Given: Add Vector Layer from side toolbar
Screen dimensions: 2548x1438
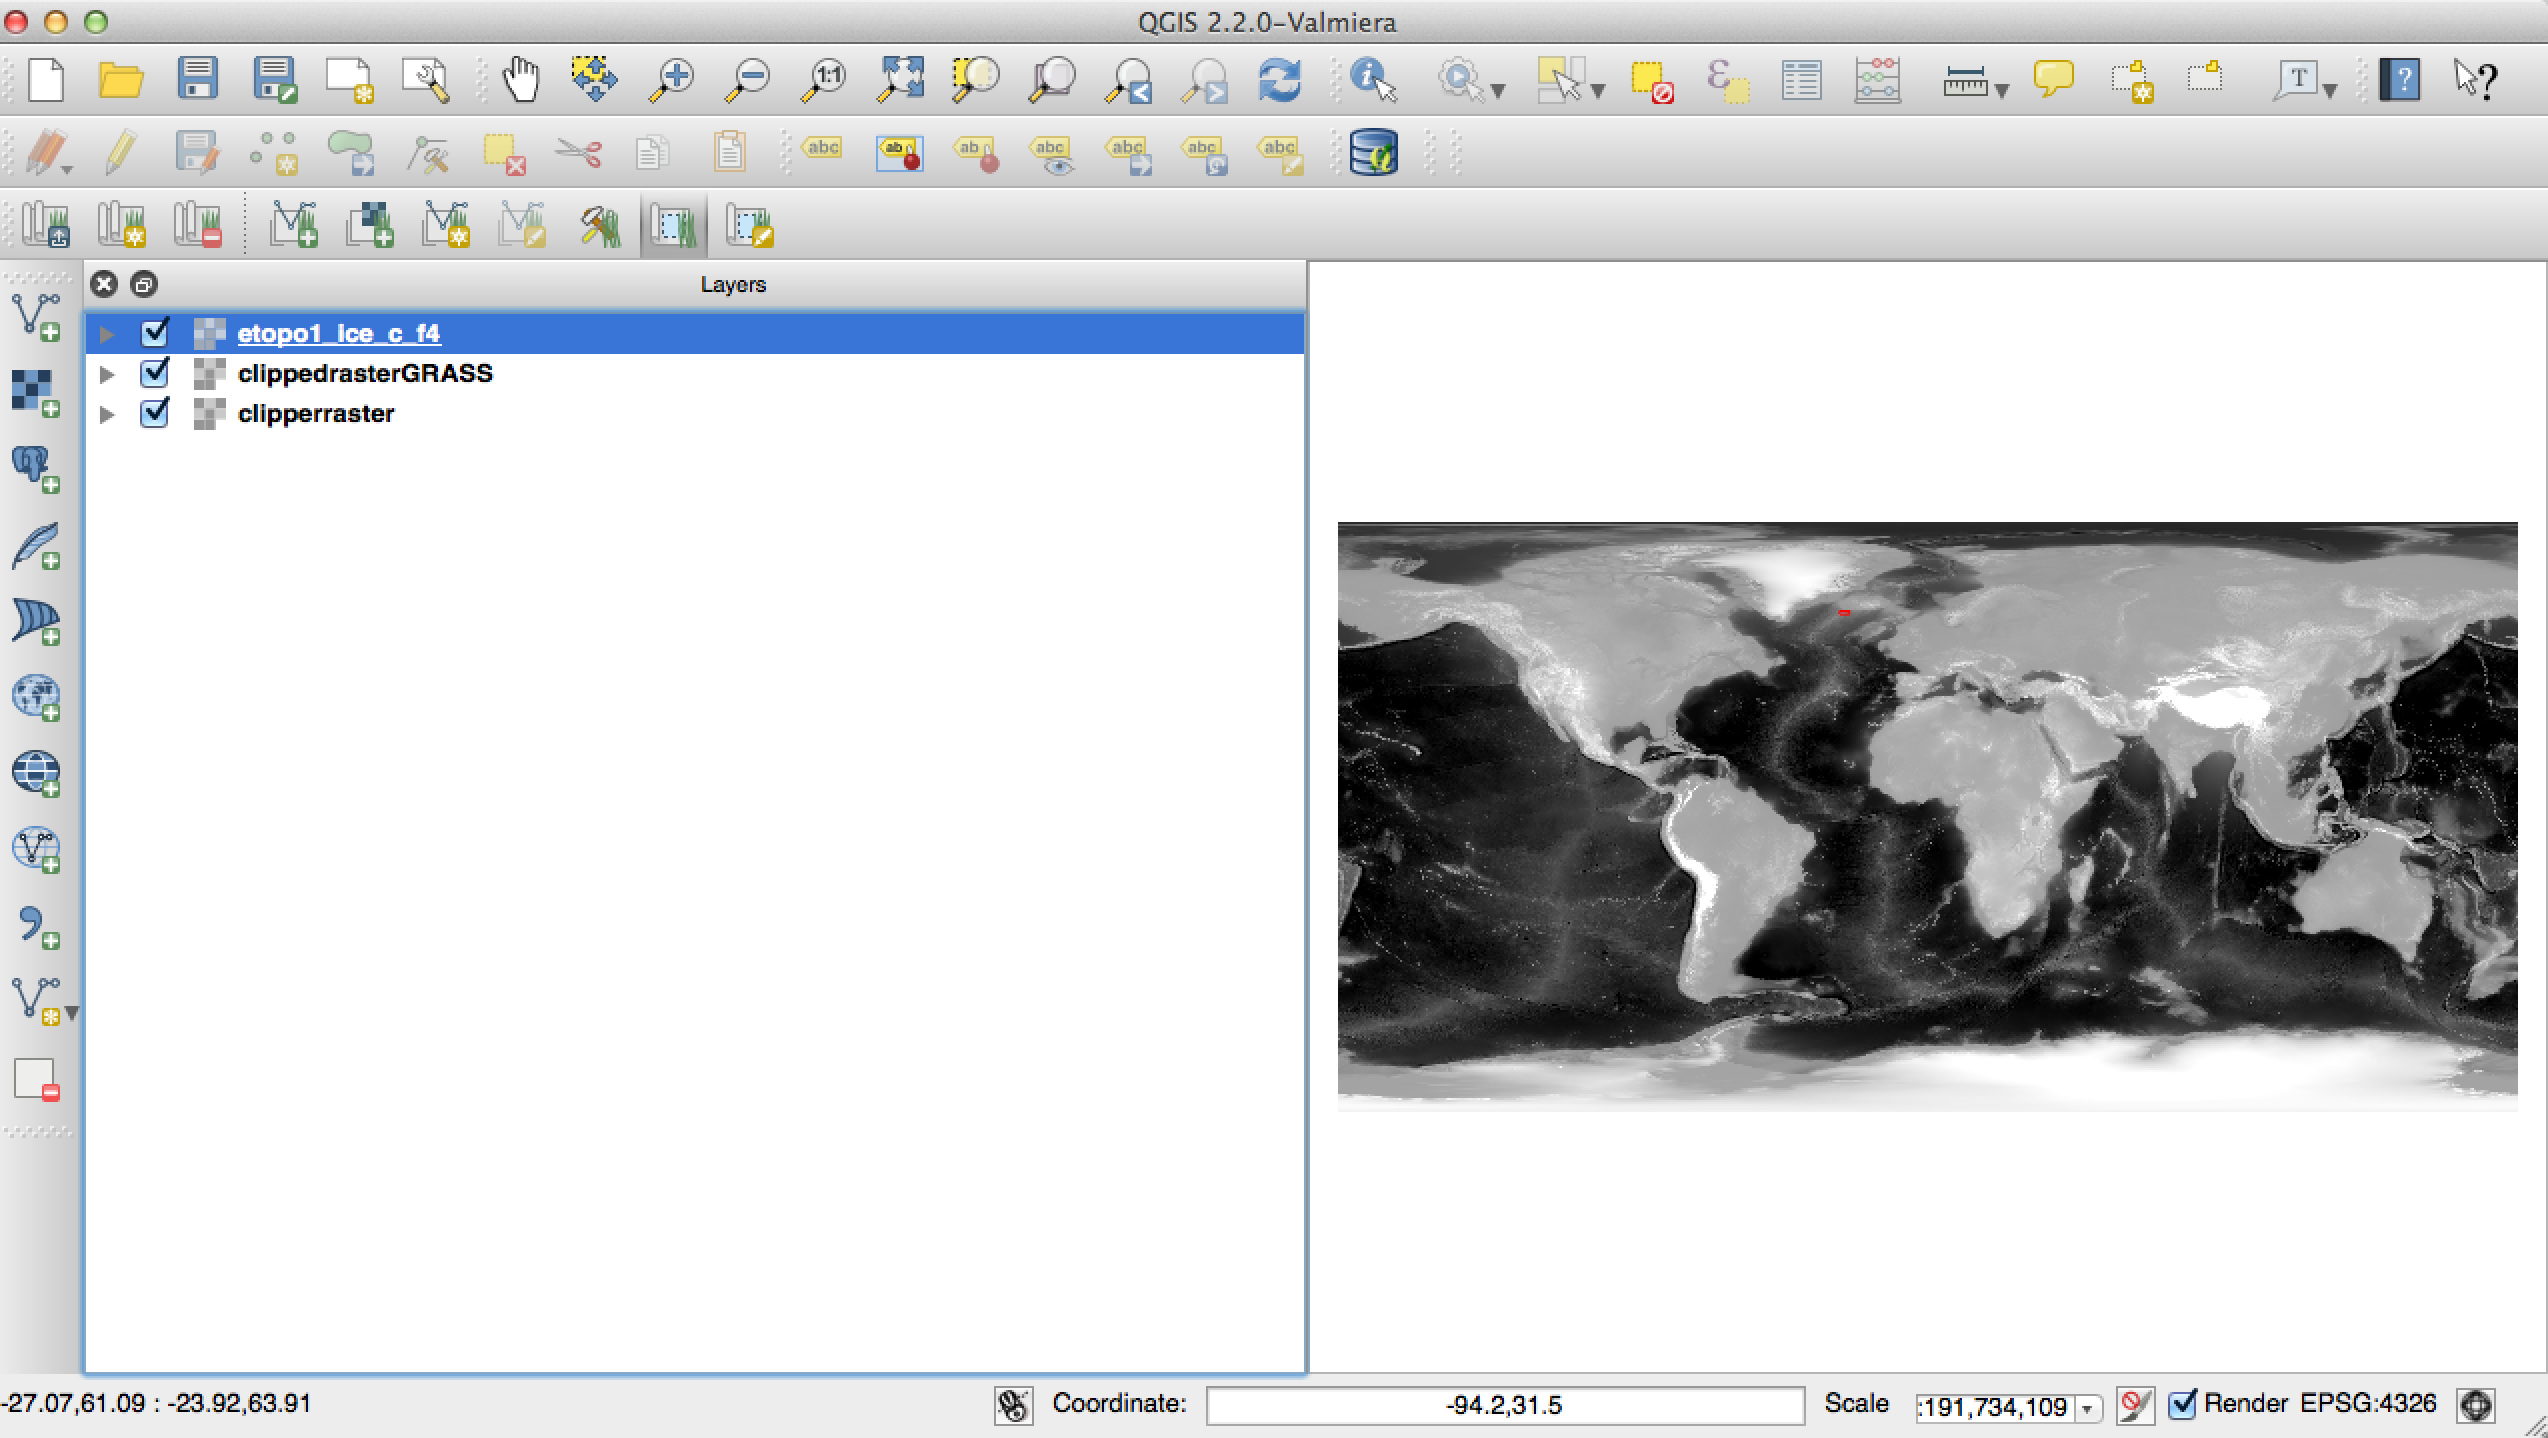Looking at the screenshot, I should click(x=37, y=317).
